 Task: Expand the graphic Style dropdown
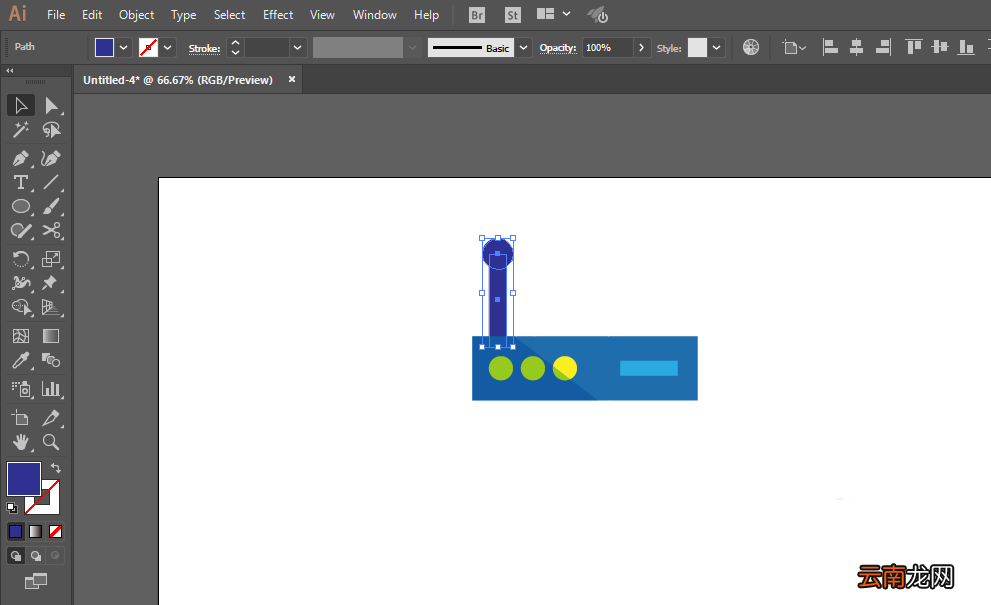(x=716, y=47)
